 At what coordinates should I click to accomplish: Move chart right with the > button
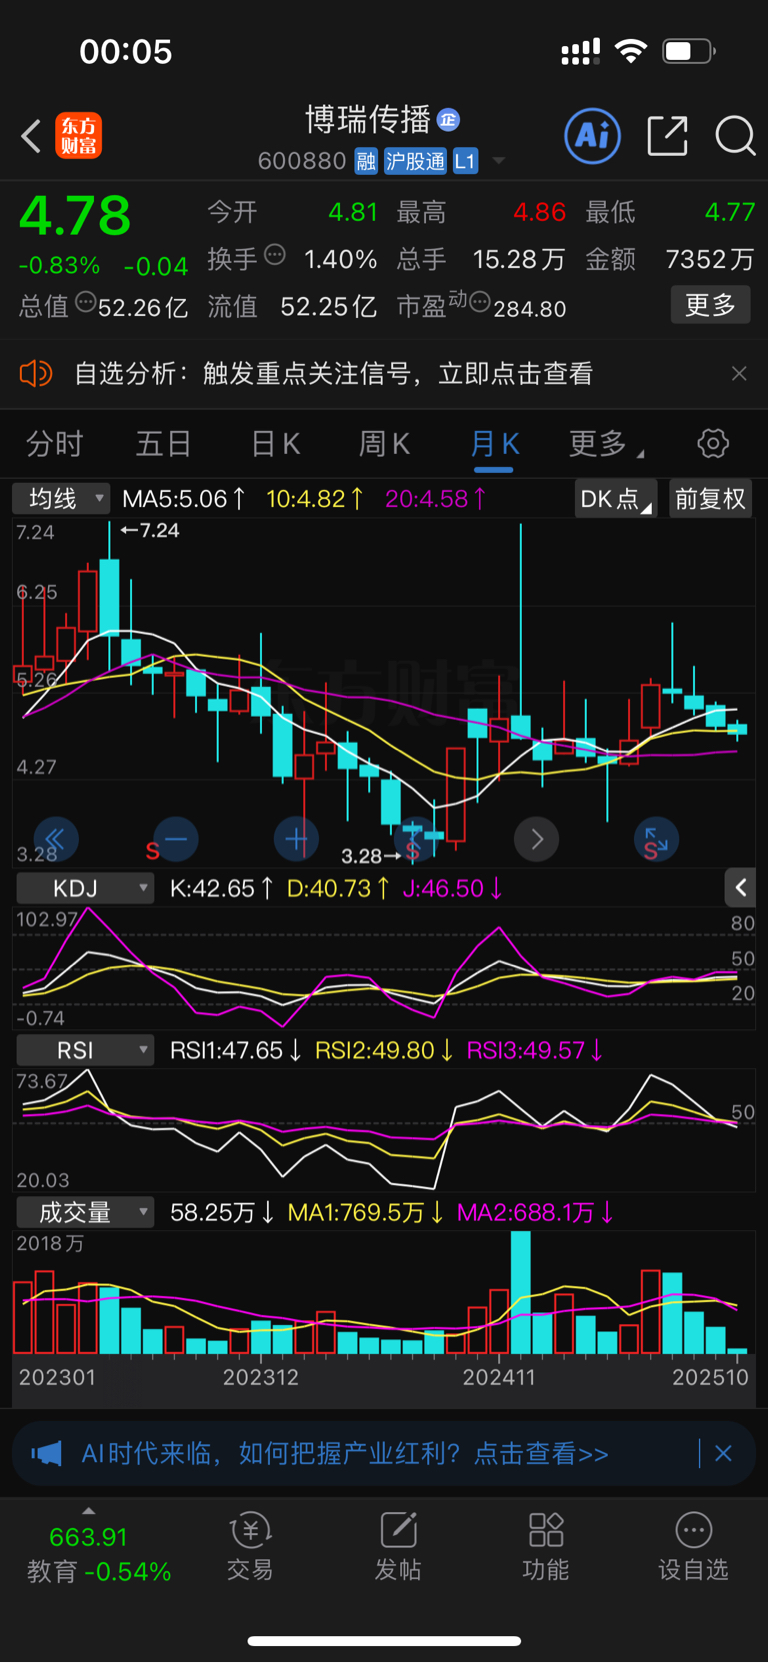point(536,839)
